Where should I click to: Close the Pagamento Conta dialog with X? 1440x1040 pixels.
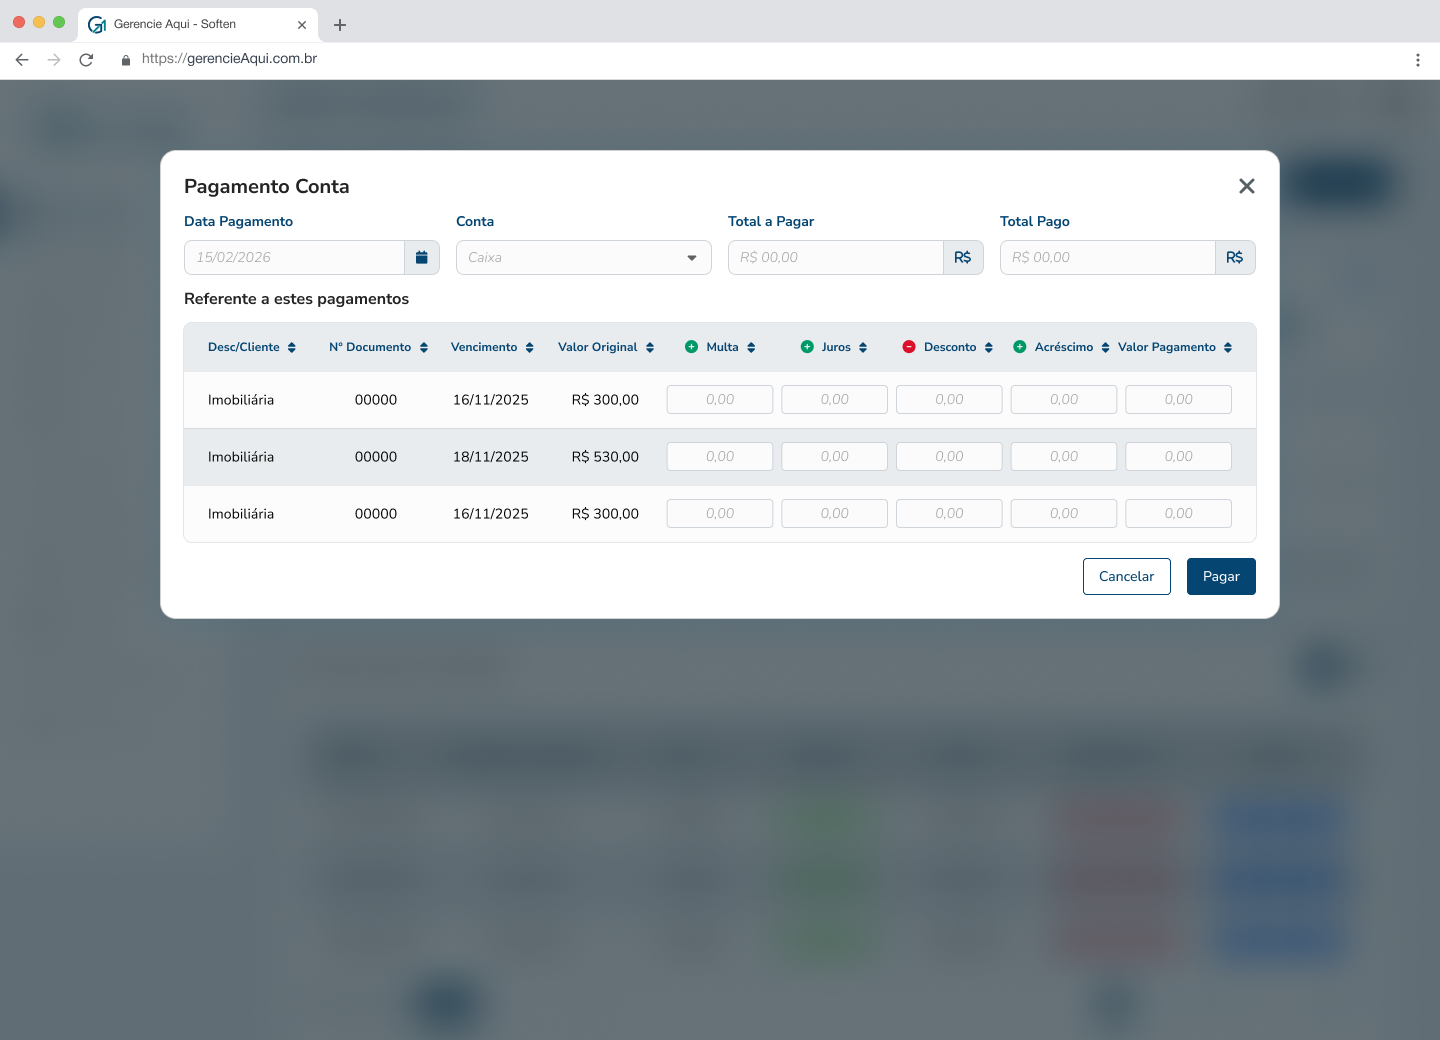click(1246, 186)
